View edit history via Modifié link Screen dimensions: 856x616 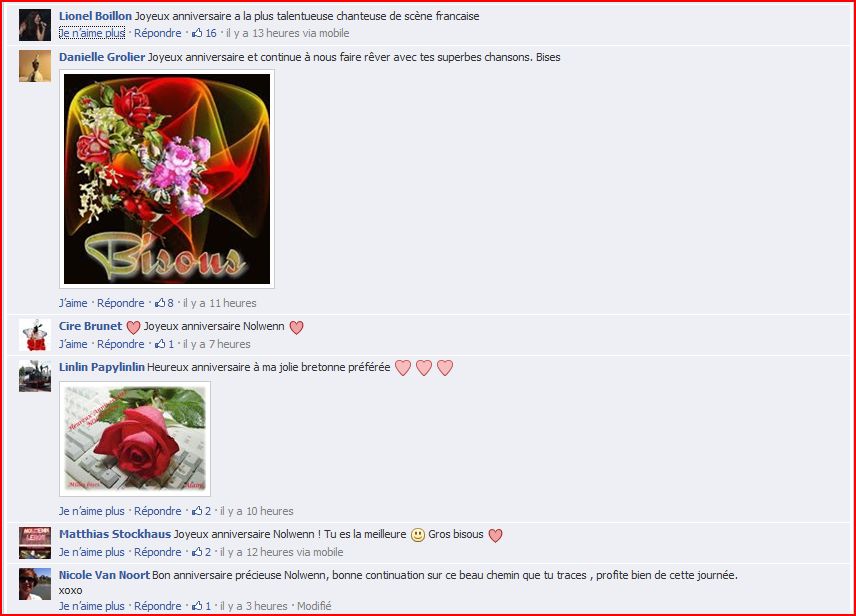point(314,606)
